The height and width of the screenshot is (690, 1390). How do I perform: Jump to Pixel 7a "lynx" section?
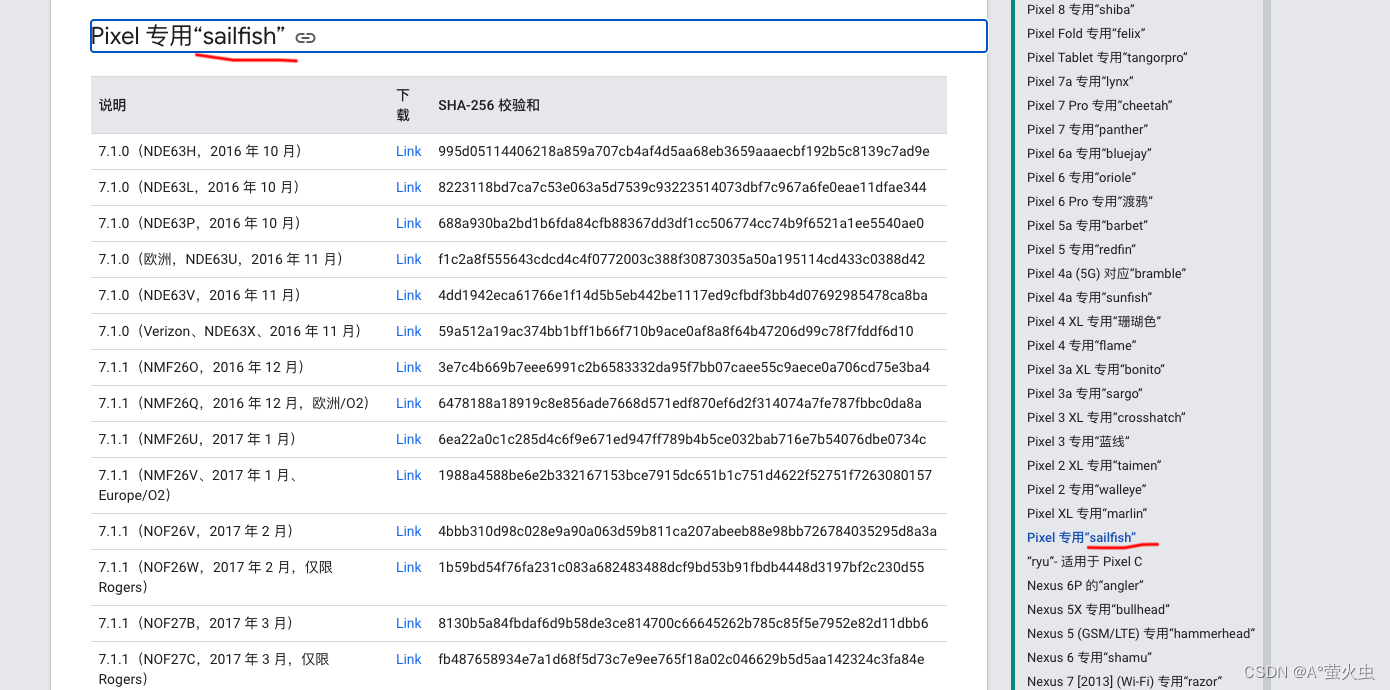1080,81
